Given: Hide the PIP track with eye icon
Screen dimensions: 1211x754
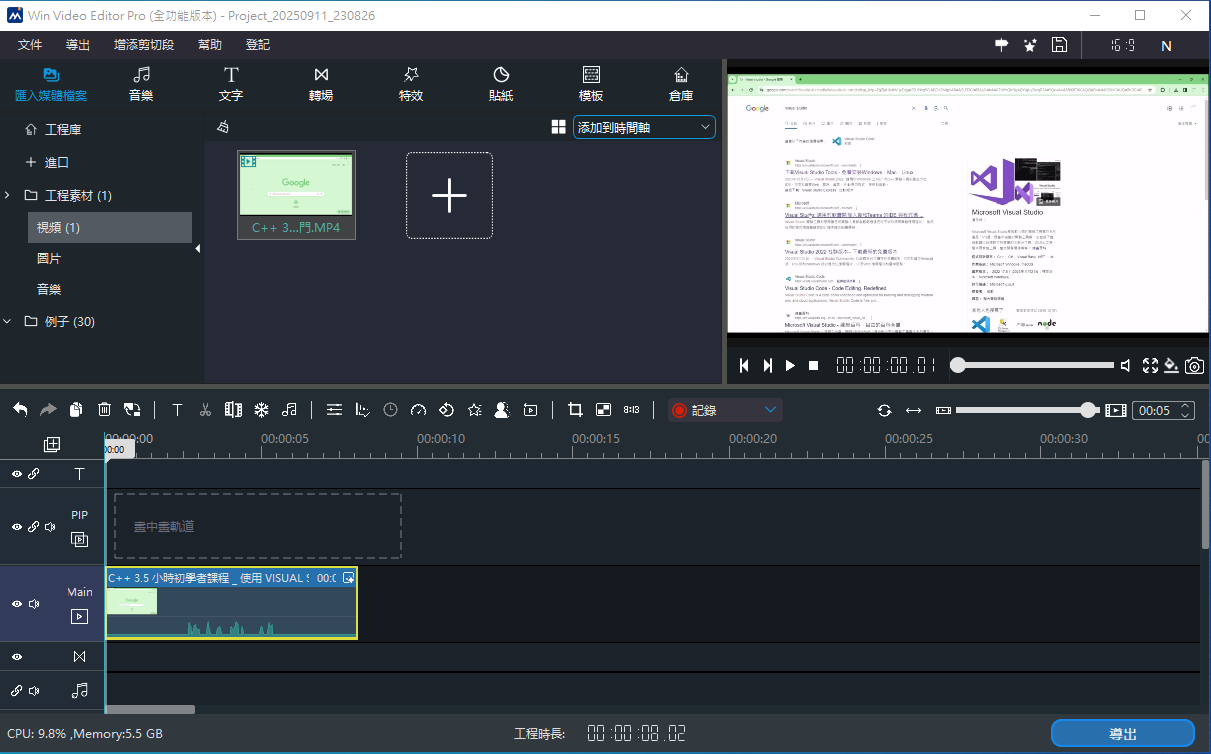Looking at the screenshot, I should (17, 527).
